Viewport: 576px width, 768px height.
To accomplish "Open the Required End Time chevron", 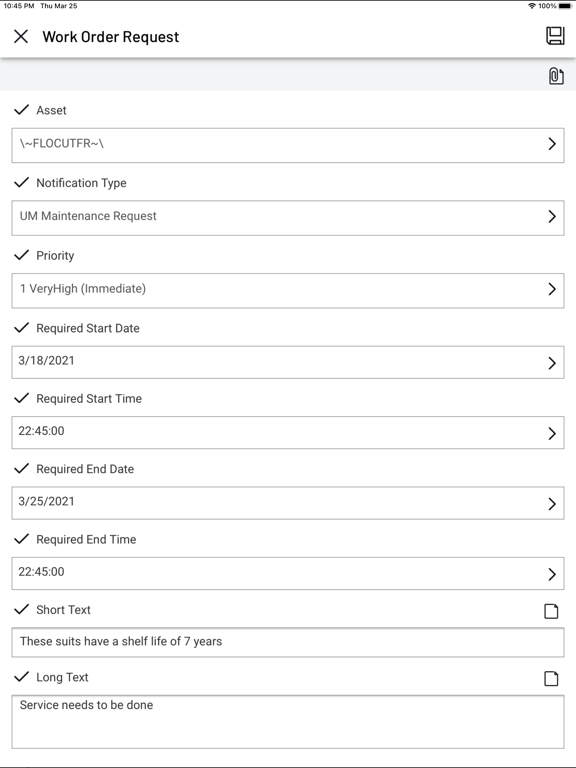I will coord(552,574).
